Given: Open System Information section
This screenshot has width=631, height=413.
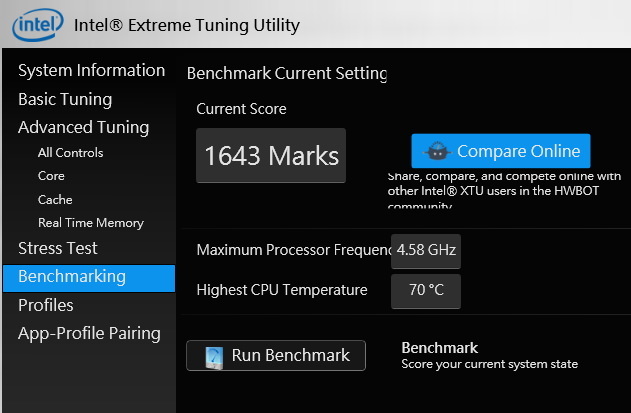Looking at the screenshot, I should pyautogui.click(x=91, y=70).
